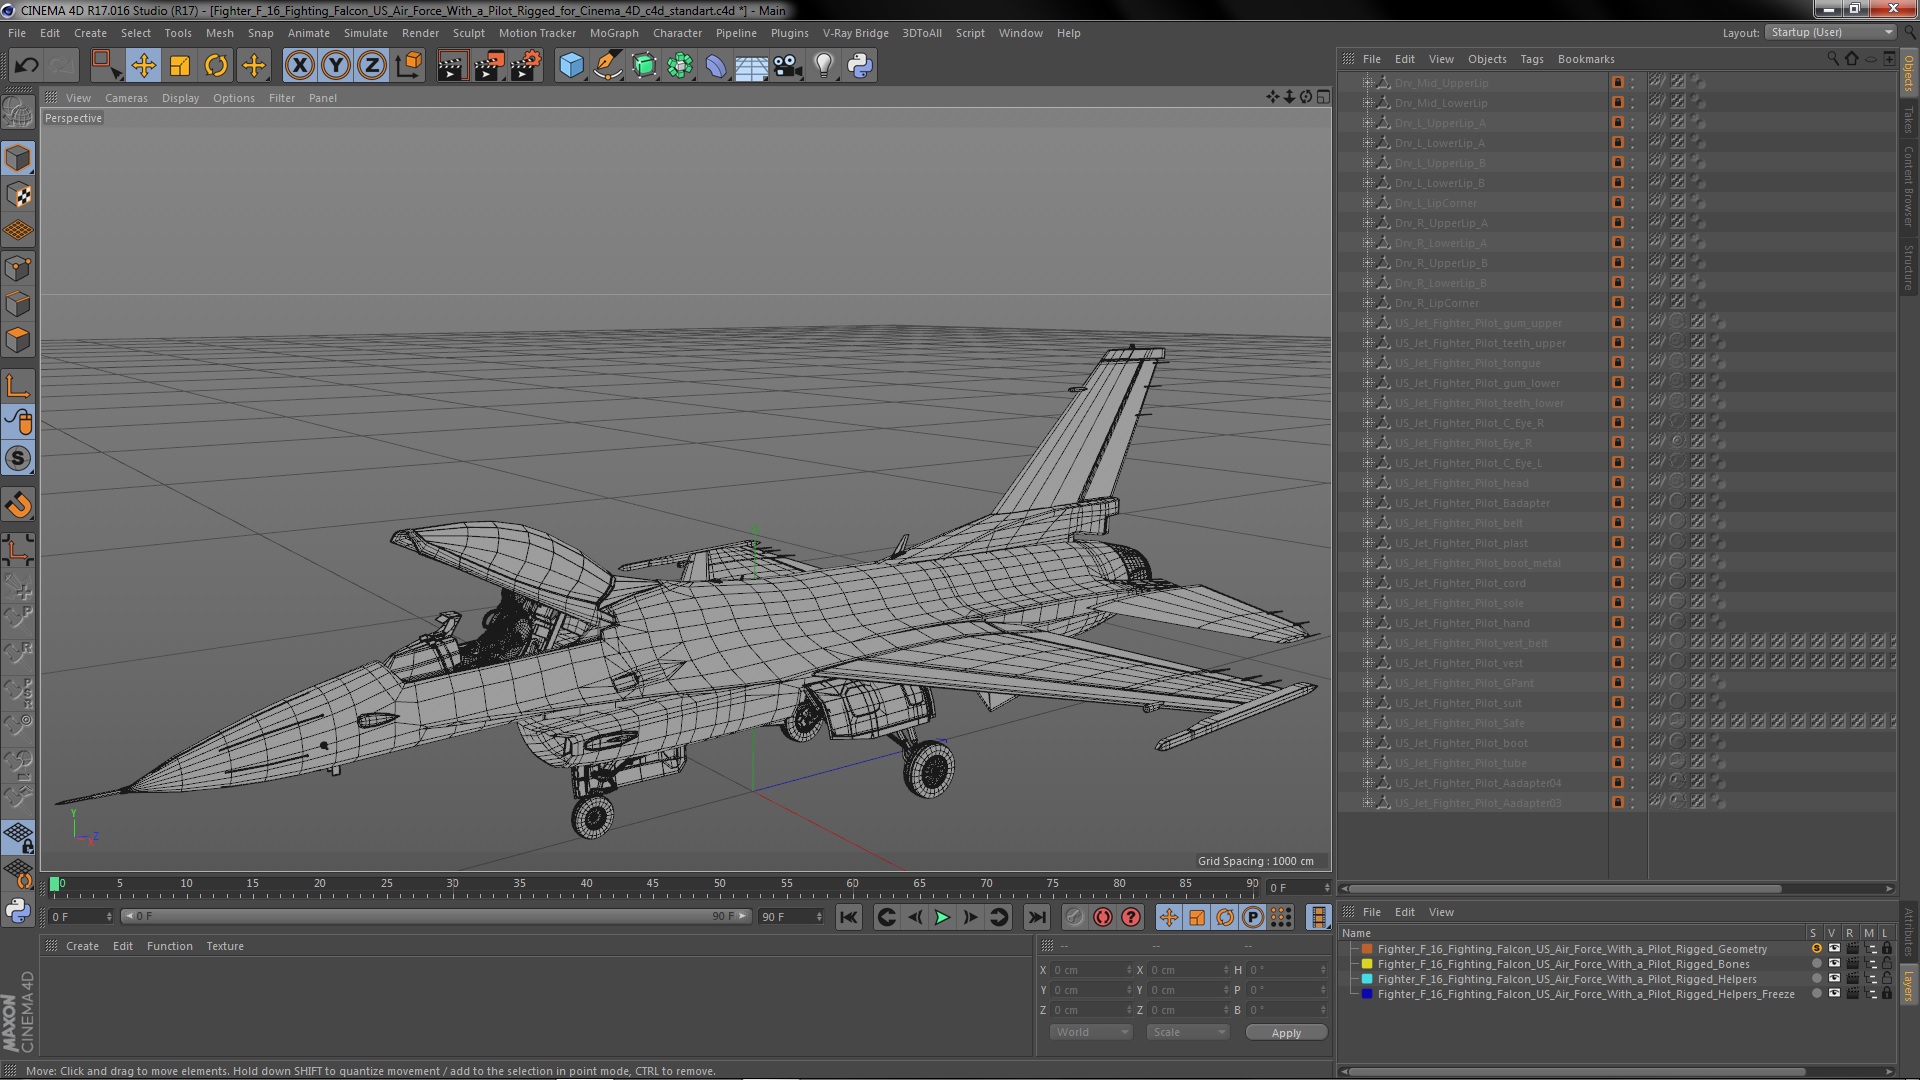Image resolution: width=1920 pixels, height=1080 pixels.
Task: Render to Picture Viewer
Action: pyautogui.click(x=489, y=66)
